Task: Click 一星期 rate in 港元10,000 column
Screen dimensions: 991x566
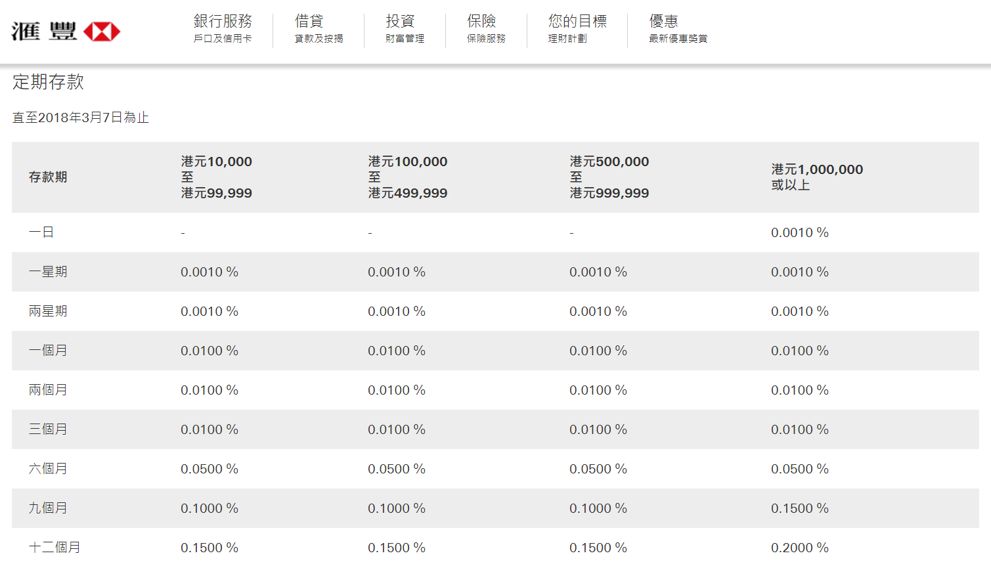Action: tap(209, 272)
